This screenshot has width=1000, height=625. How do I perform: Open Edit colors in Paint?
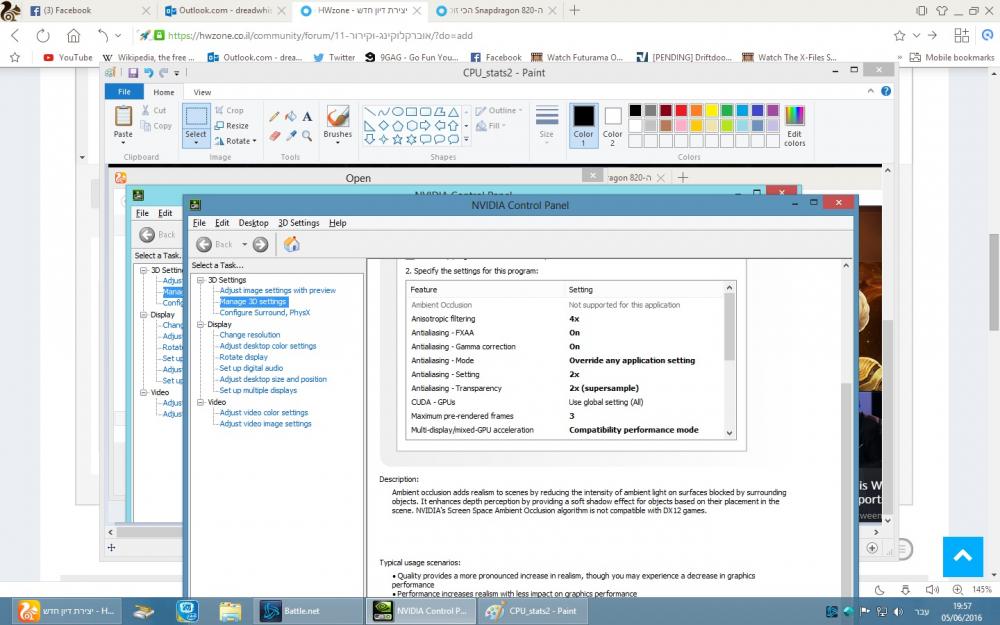tap(795, 126)
